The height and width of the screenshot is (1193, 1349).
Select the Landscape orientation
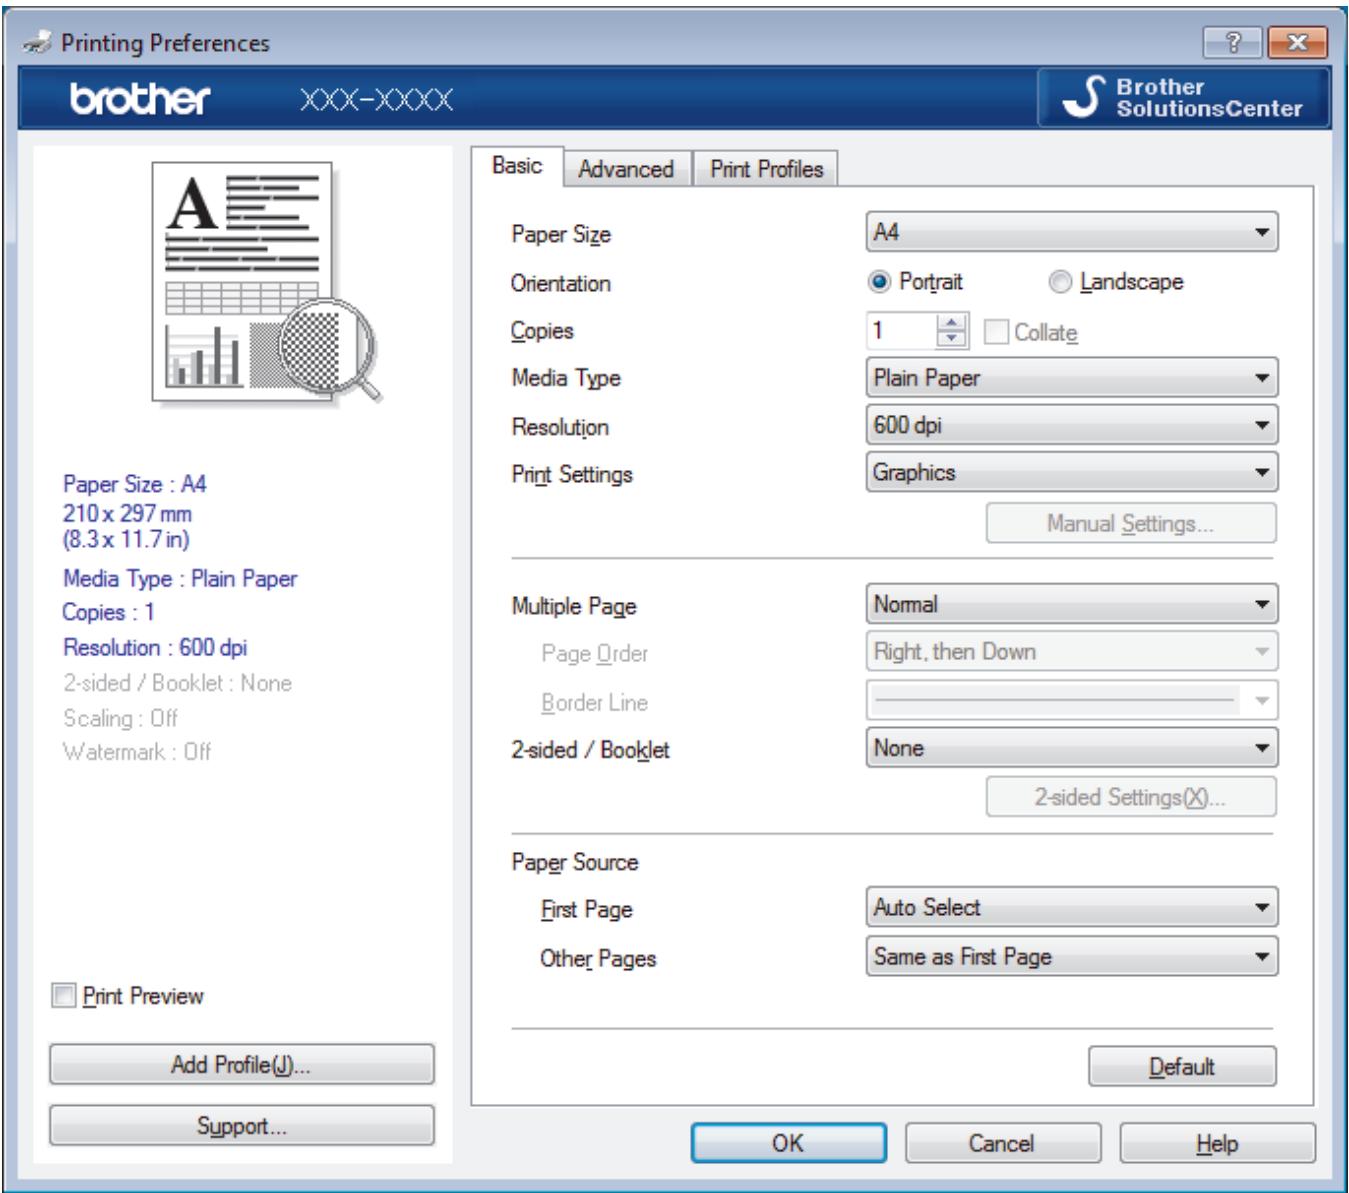click(1115, 282)
